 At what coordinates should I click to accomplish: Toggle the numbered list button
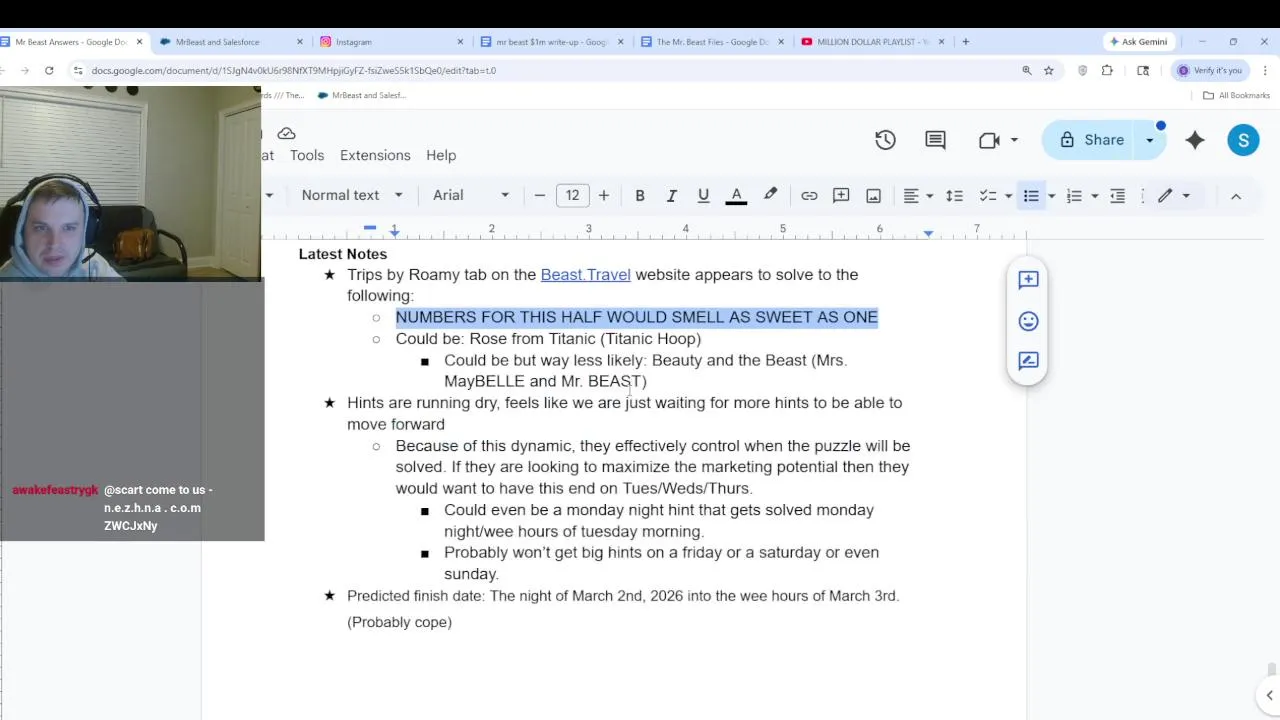(x=1074, y=195)
